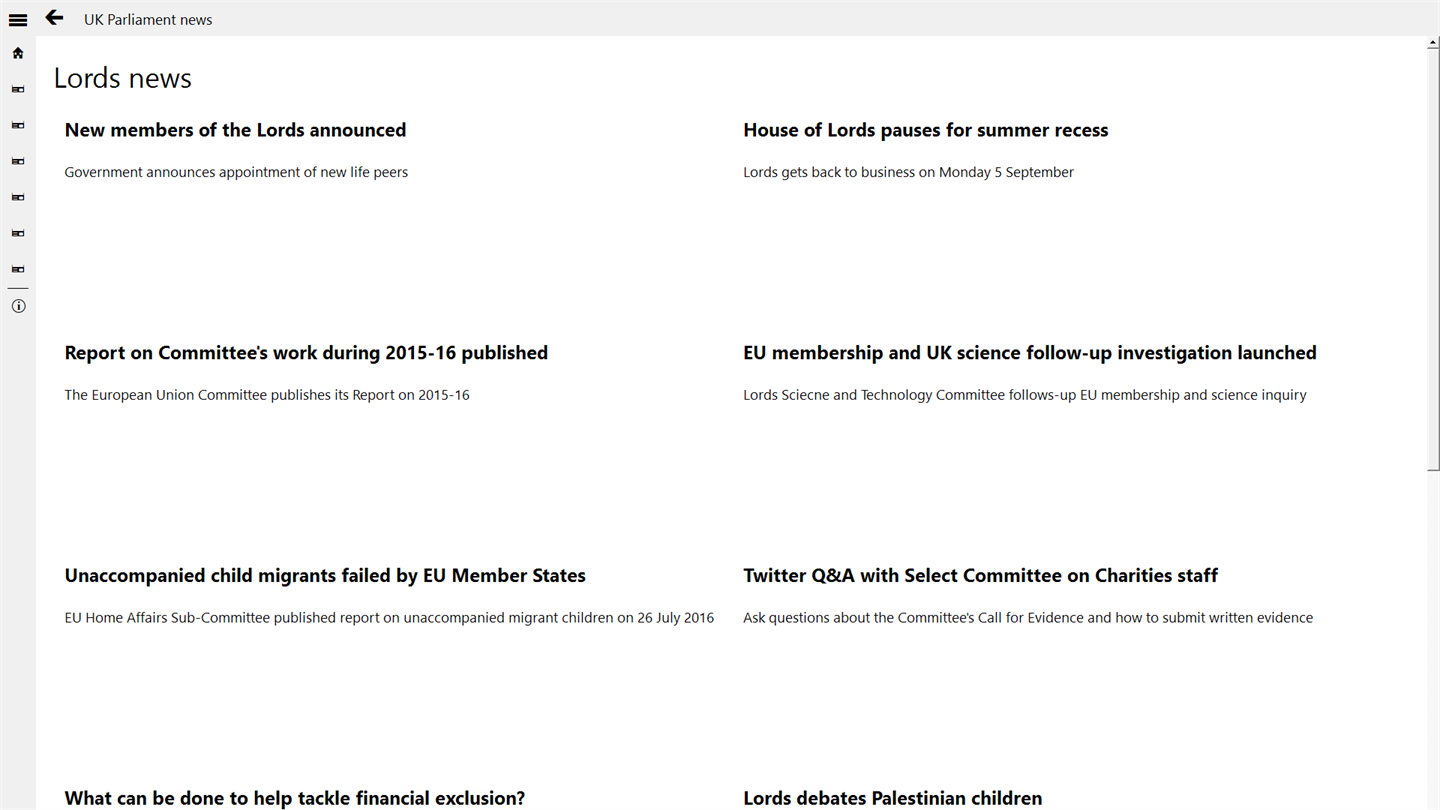Go back using the back arrow

54,18
